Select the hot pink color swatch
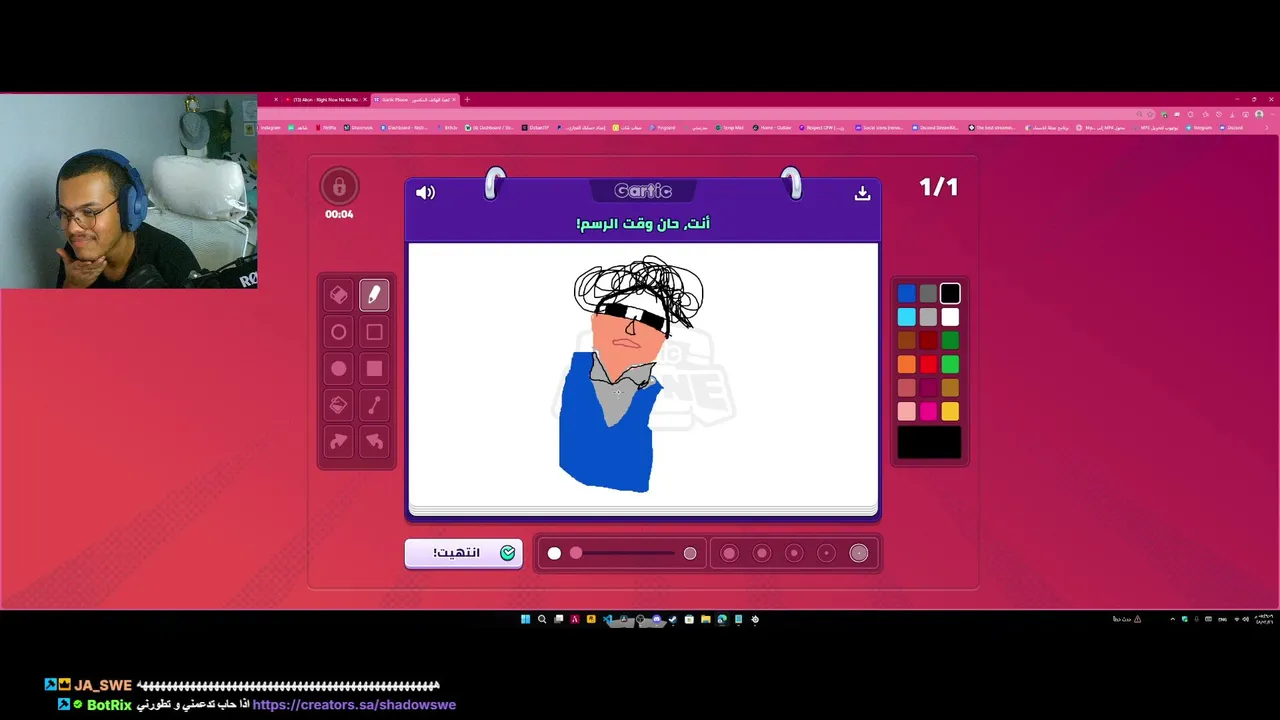Image resolution: width=1280 pixels, height=720 pixels. click(928, 411)
